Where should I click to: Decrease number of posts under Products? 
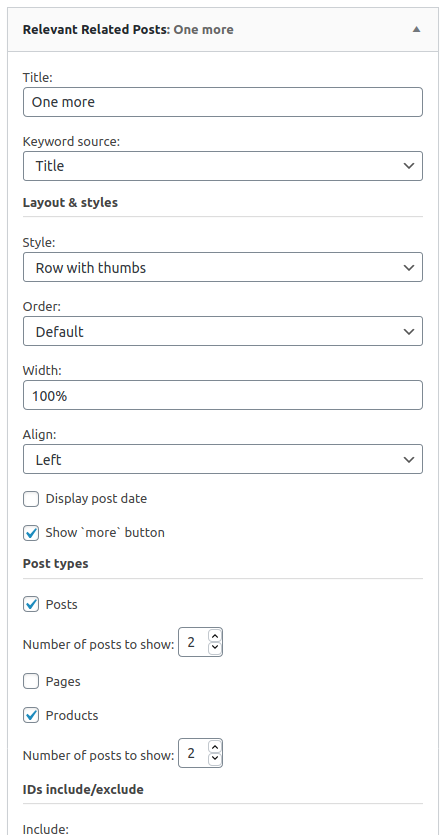215,759
